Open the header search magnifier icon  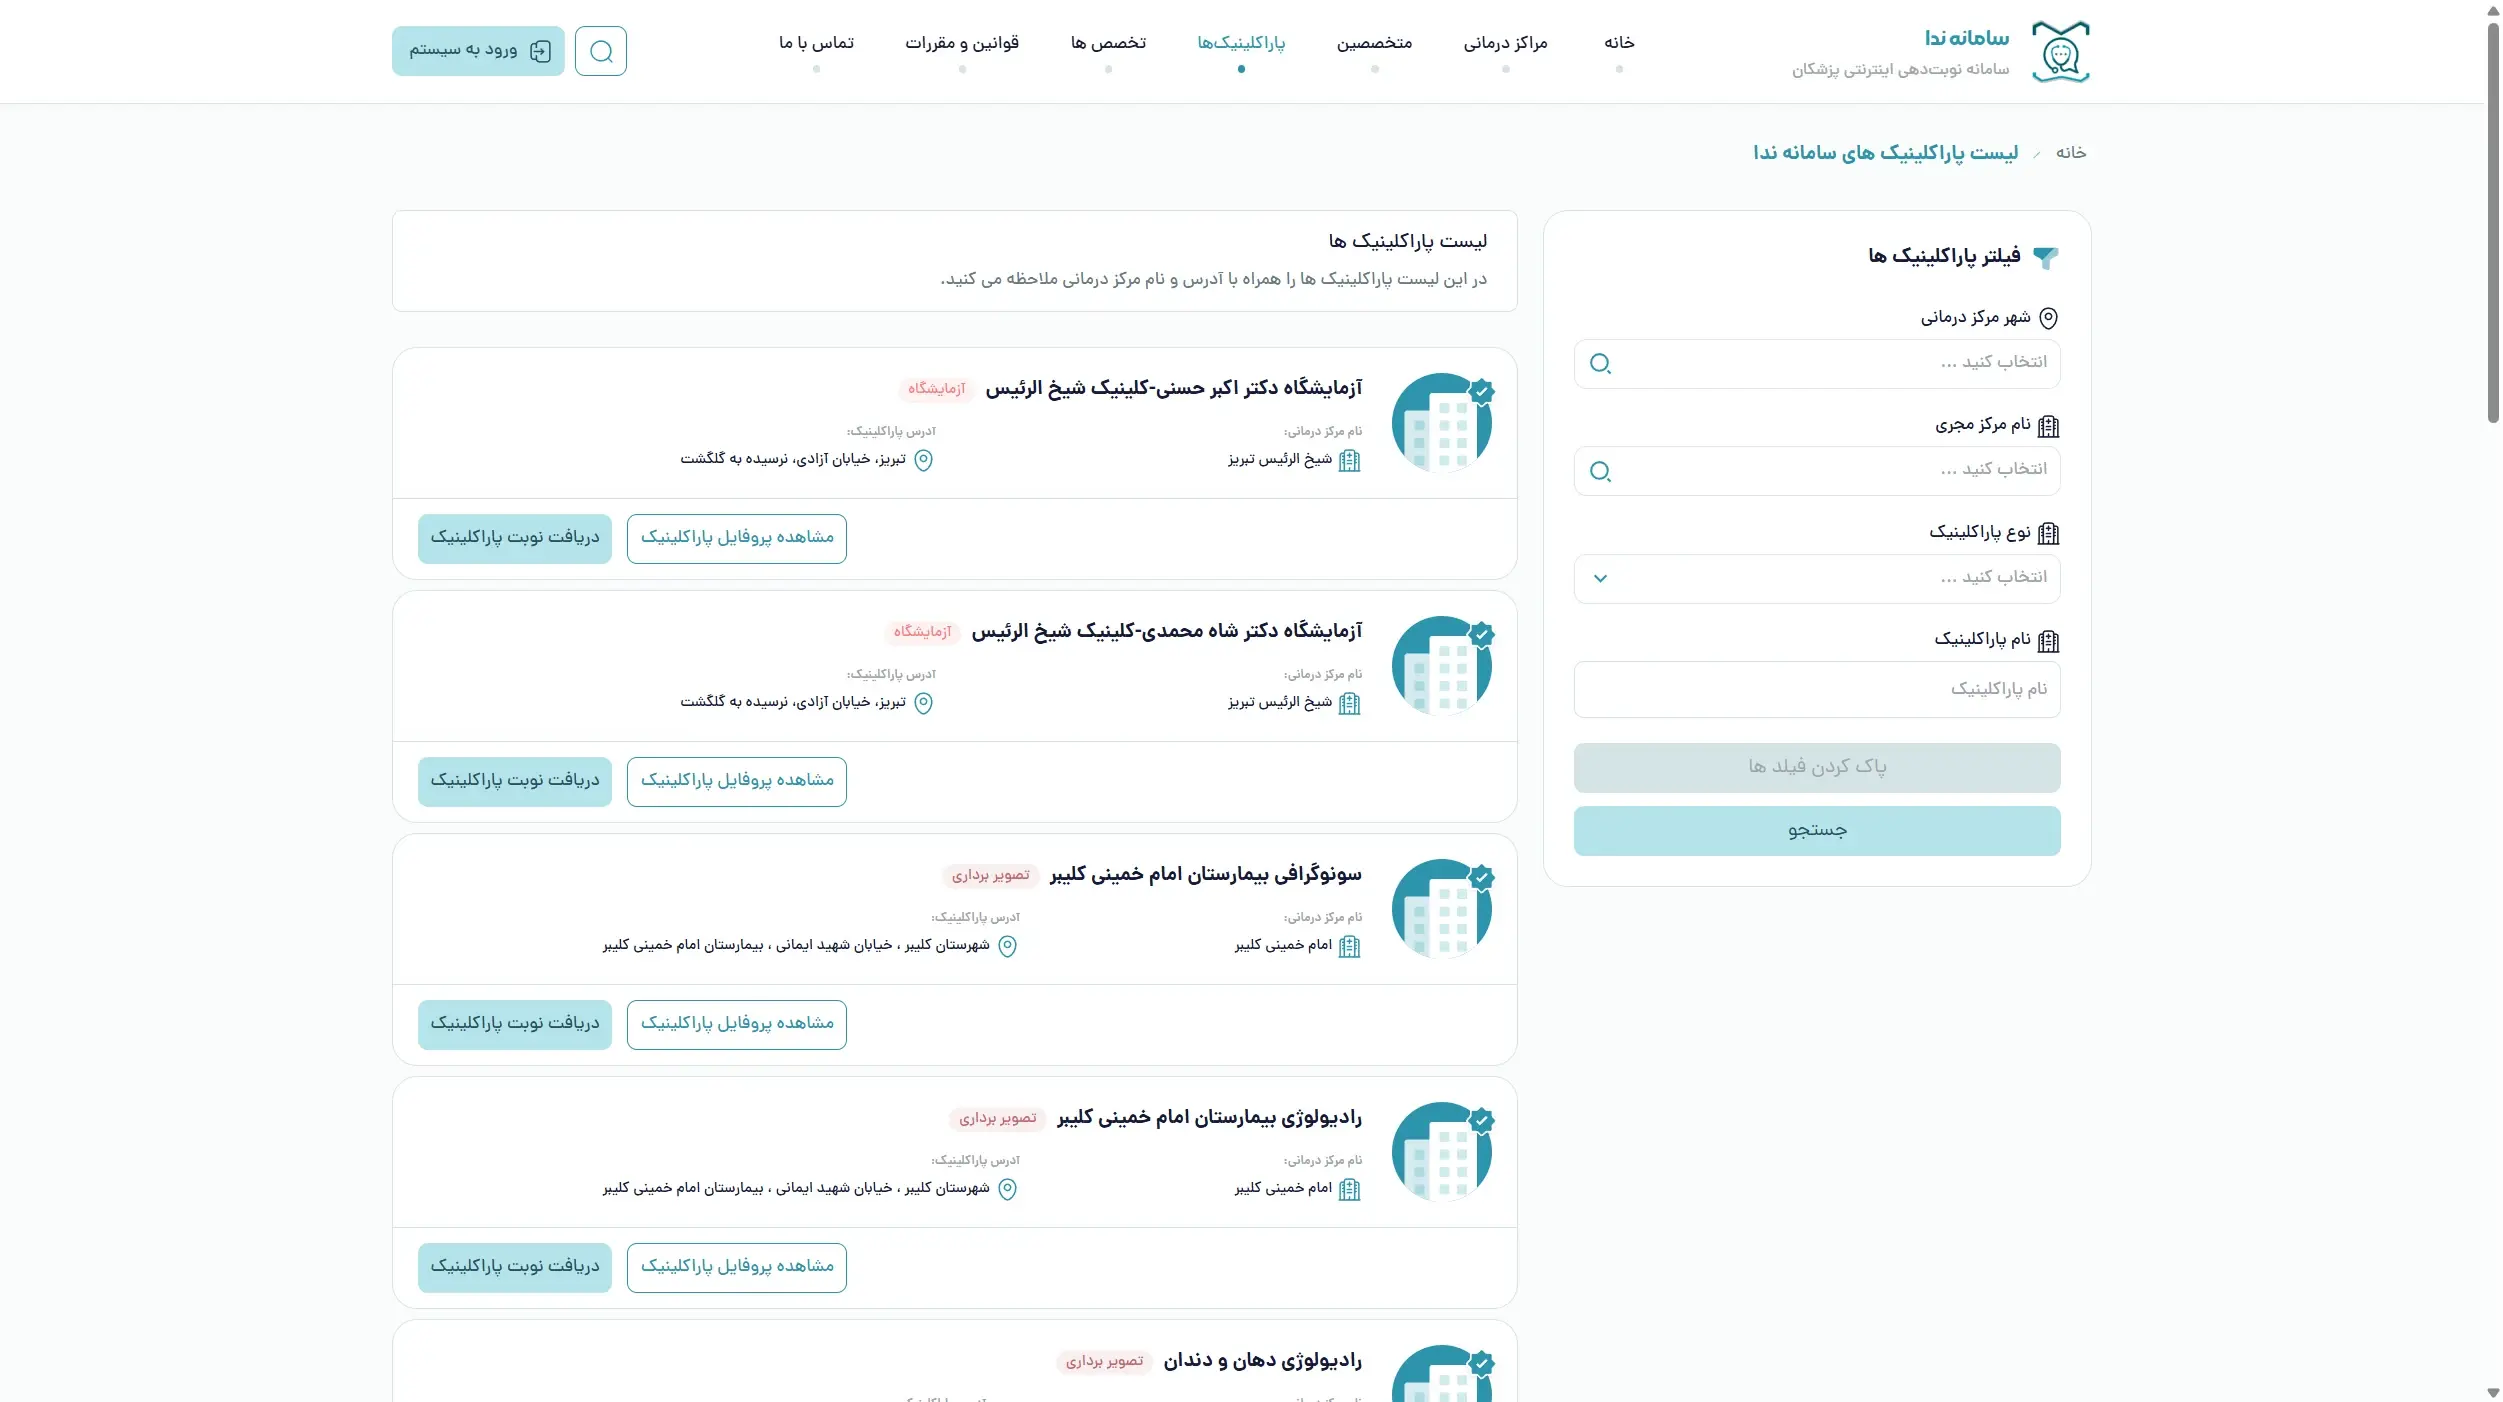(601, 51)
